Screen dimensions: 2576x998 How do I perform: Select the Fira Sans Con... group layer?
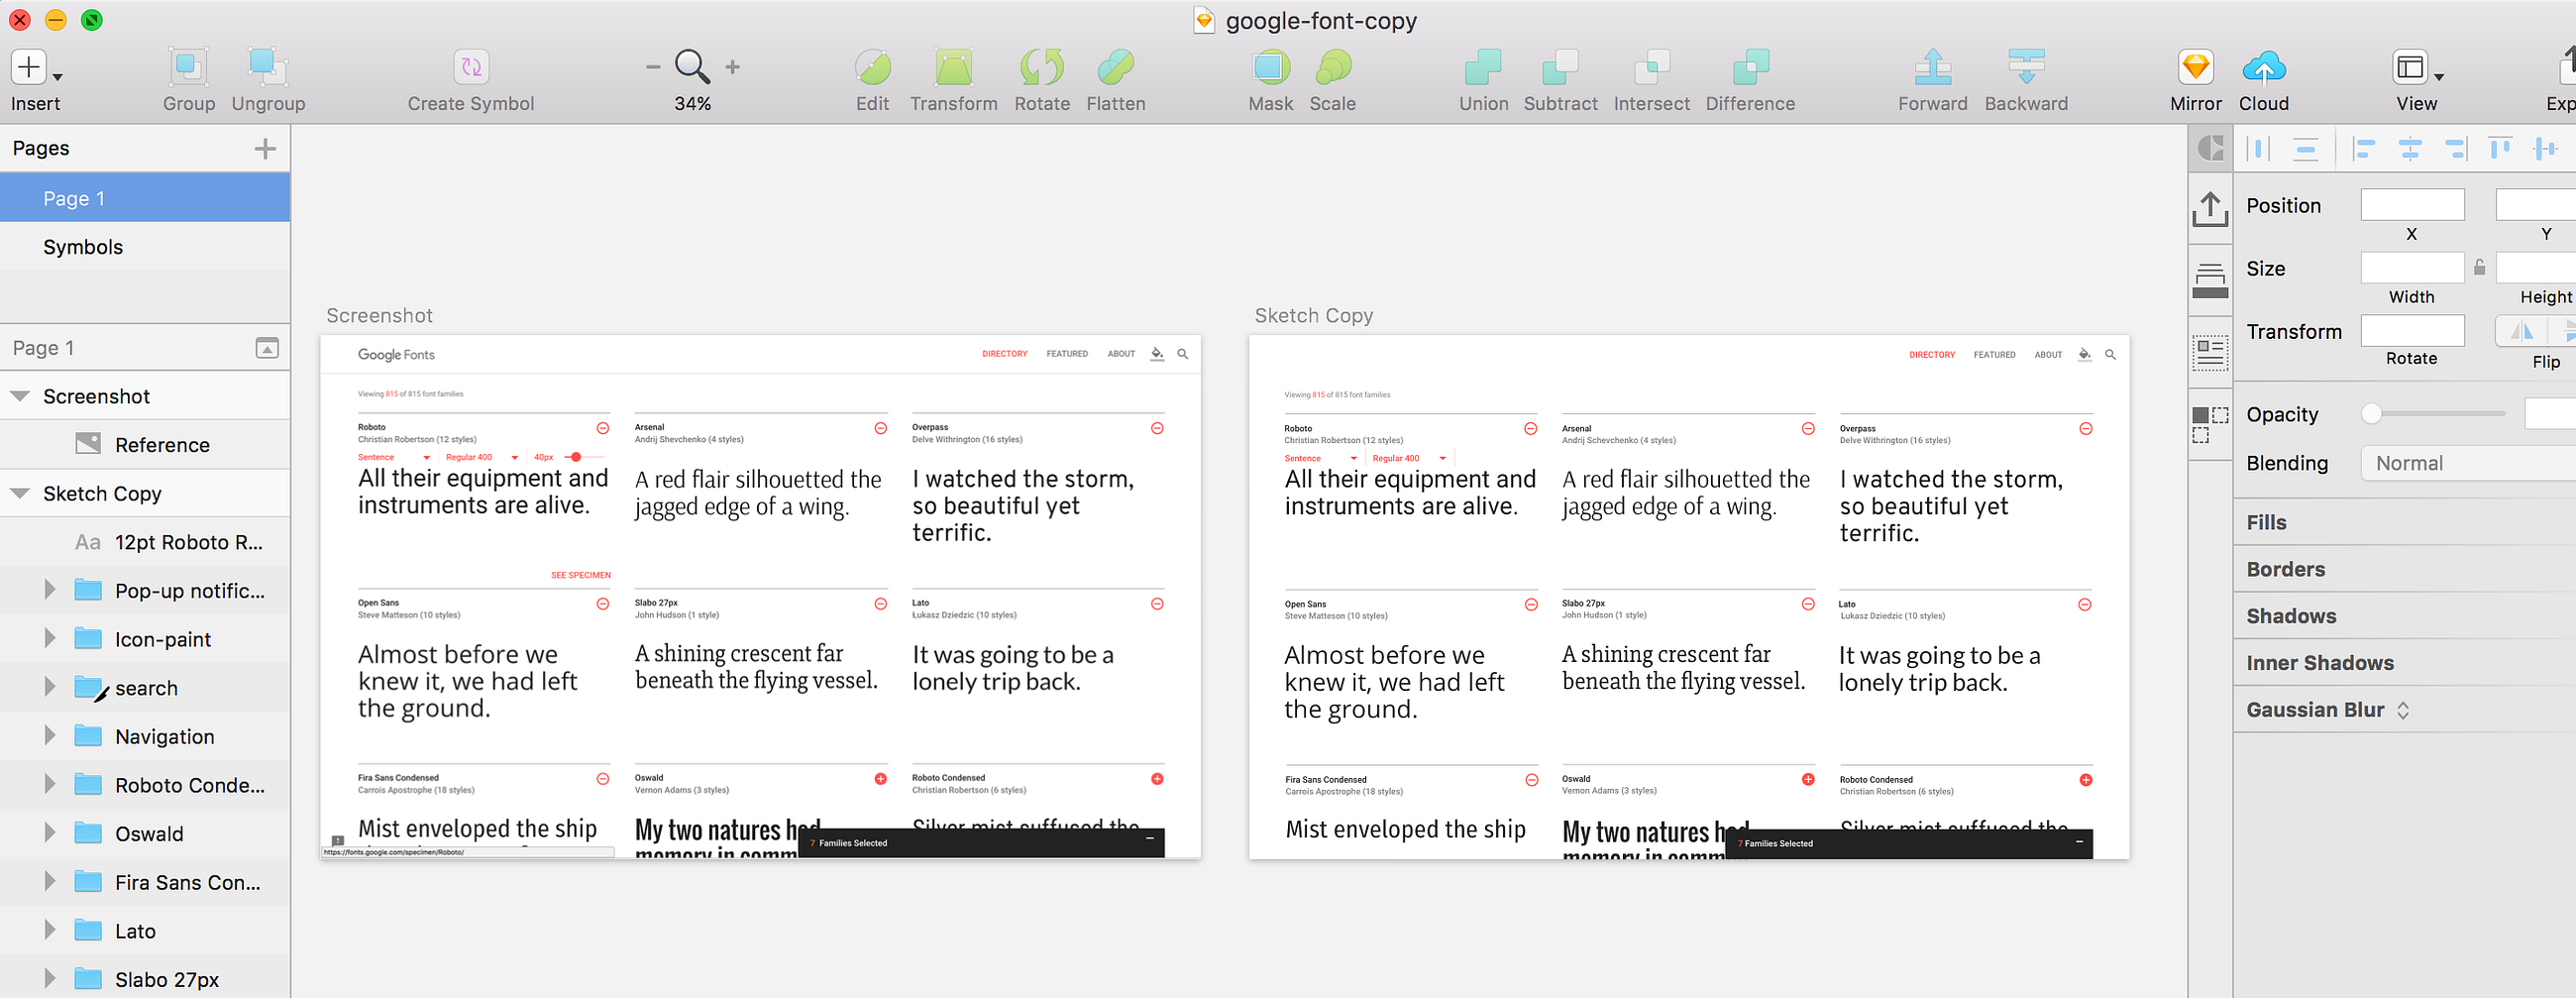point(145,882)
